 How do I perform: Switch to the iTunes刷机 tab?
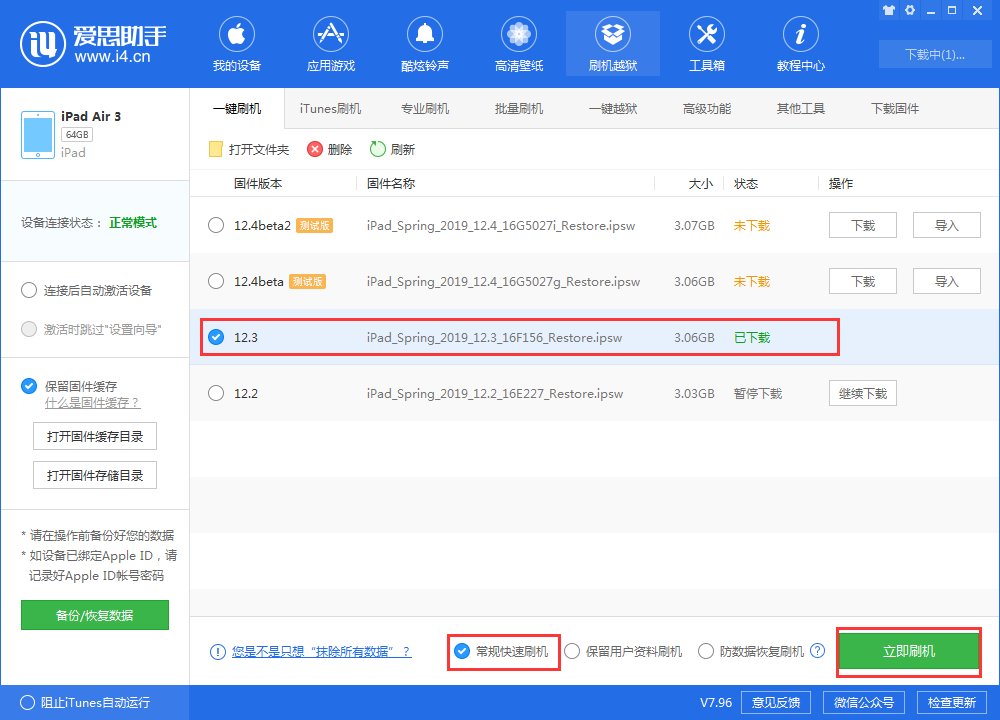click(330, 108)
